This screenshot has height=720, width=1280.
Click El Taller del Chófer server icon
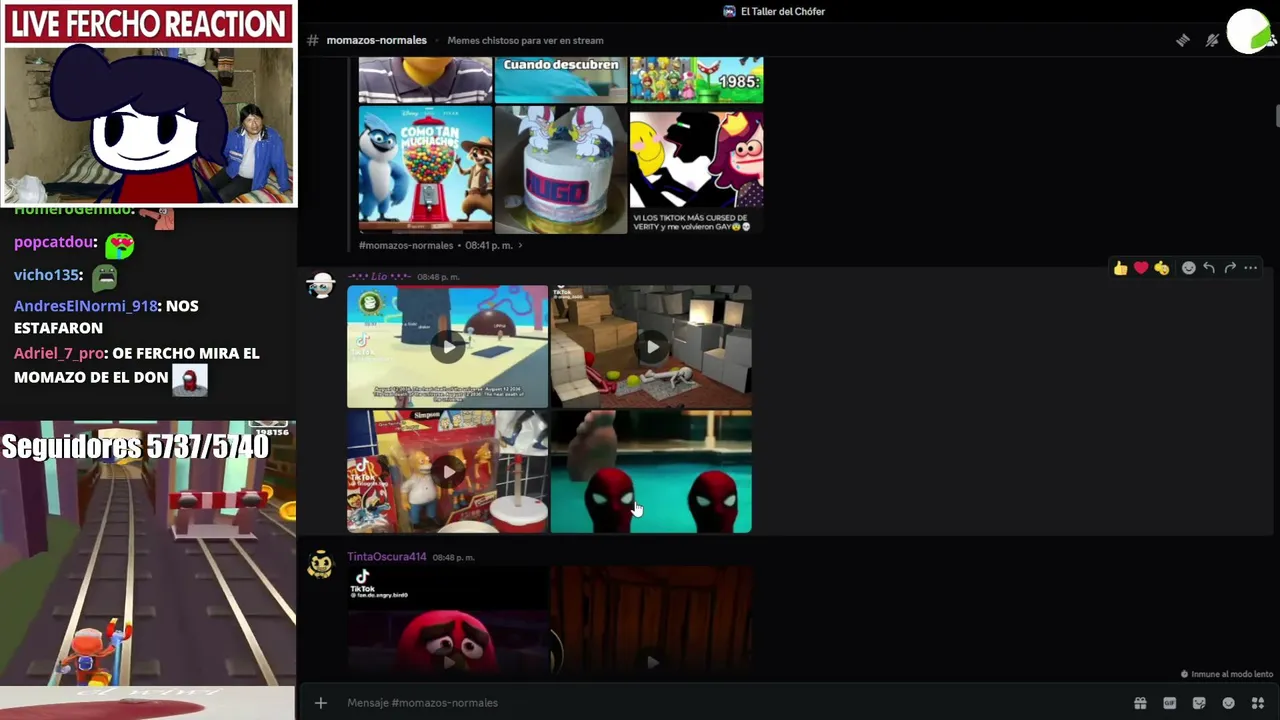(729, 11)
